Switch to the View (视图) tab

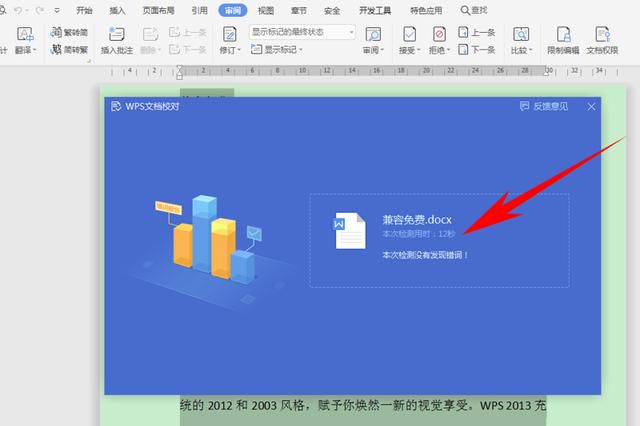266,10
